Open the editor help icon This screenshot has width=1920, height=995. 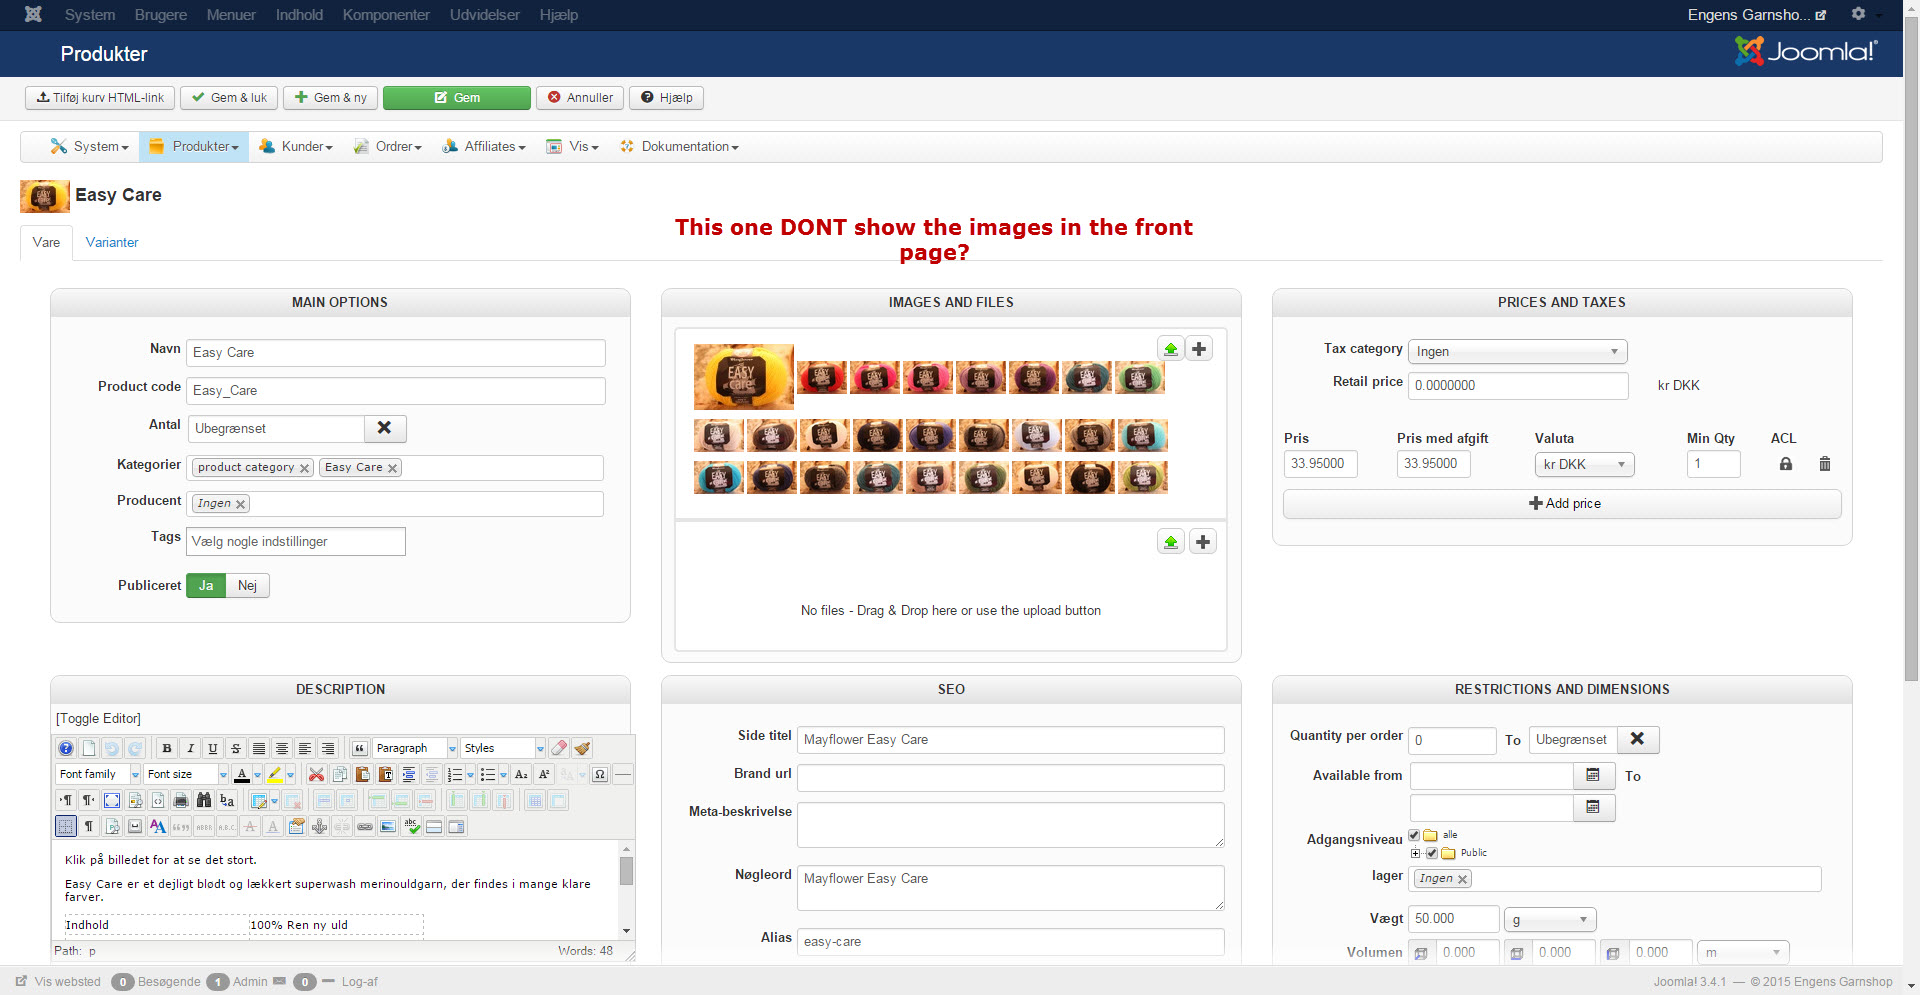tap(66, 748)
